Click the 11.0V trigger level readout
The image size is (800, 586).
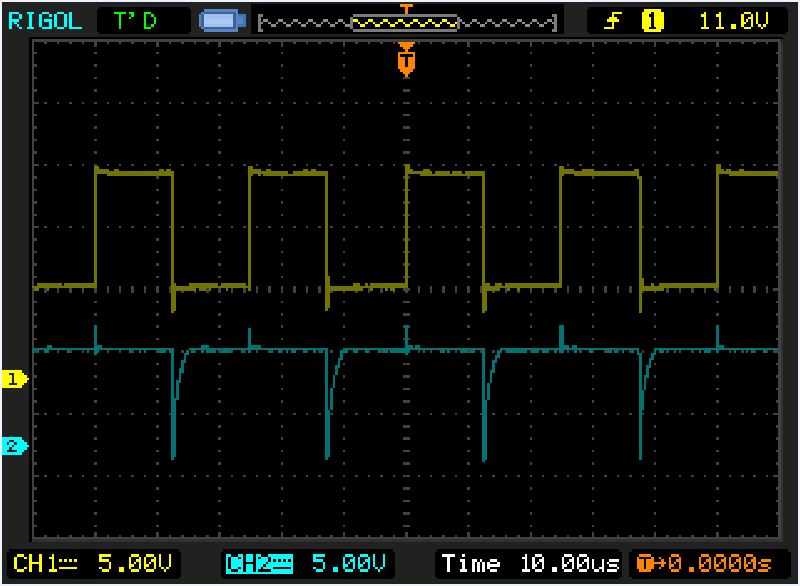pos(734,21)
